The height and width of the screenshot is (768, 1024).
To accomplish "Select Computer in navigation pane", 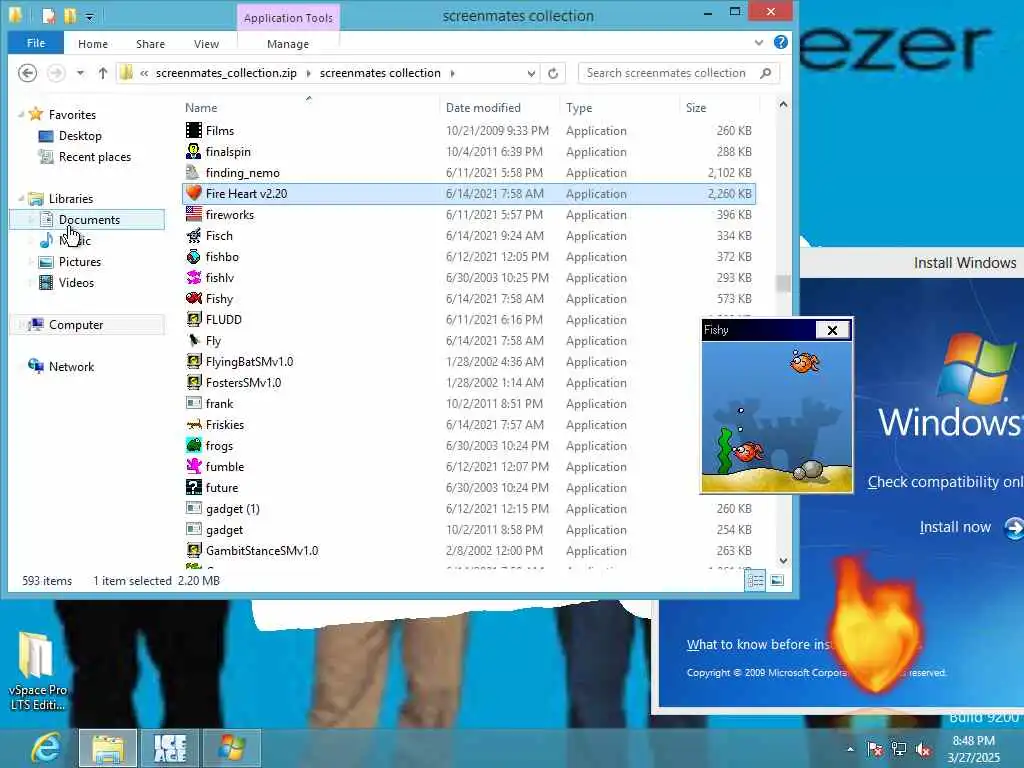I will tap(76, 325).
